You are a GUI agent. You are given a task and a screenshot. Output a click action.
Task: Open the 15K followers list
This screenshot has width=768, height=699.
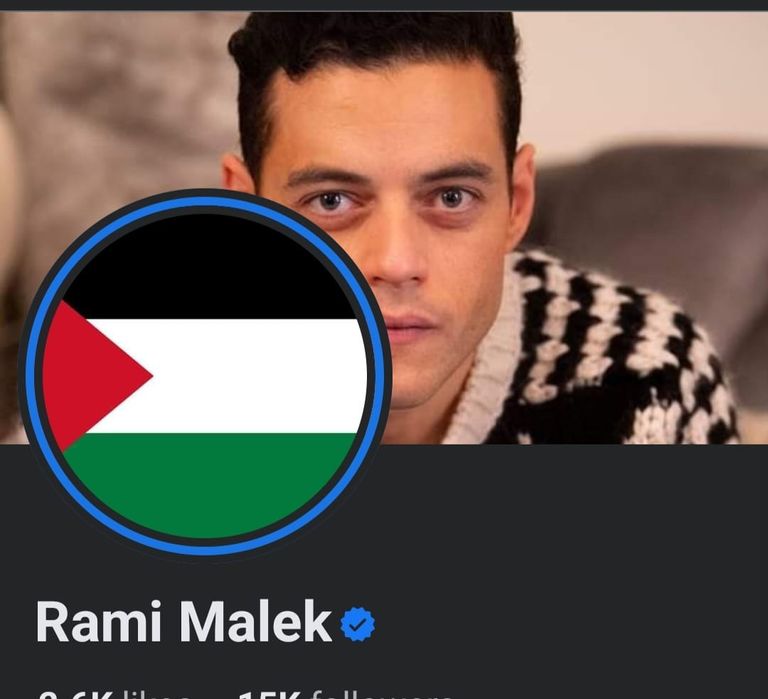point(343,694)
